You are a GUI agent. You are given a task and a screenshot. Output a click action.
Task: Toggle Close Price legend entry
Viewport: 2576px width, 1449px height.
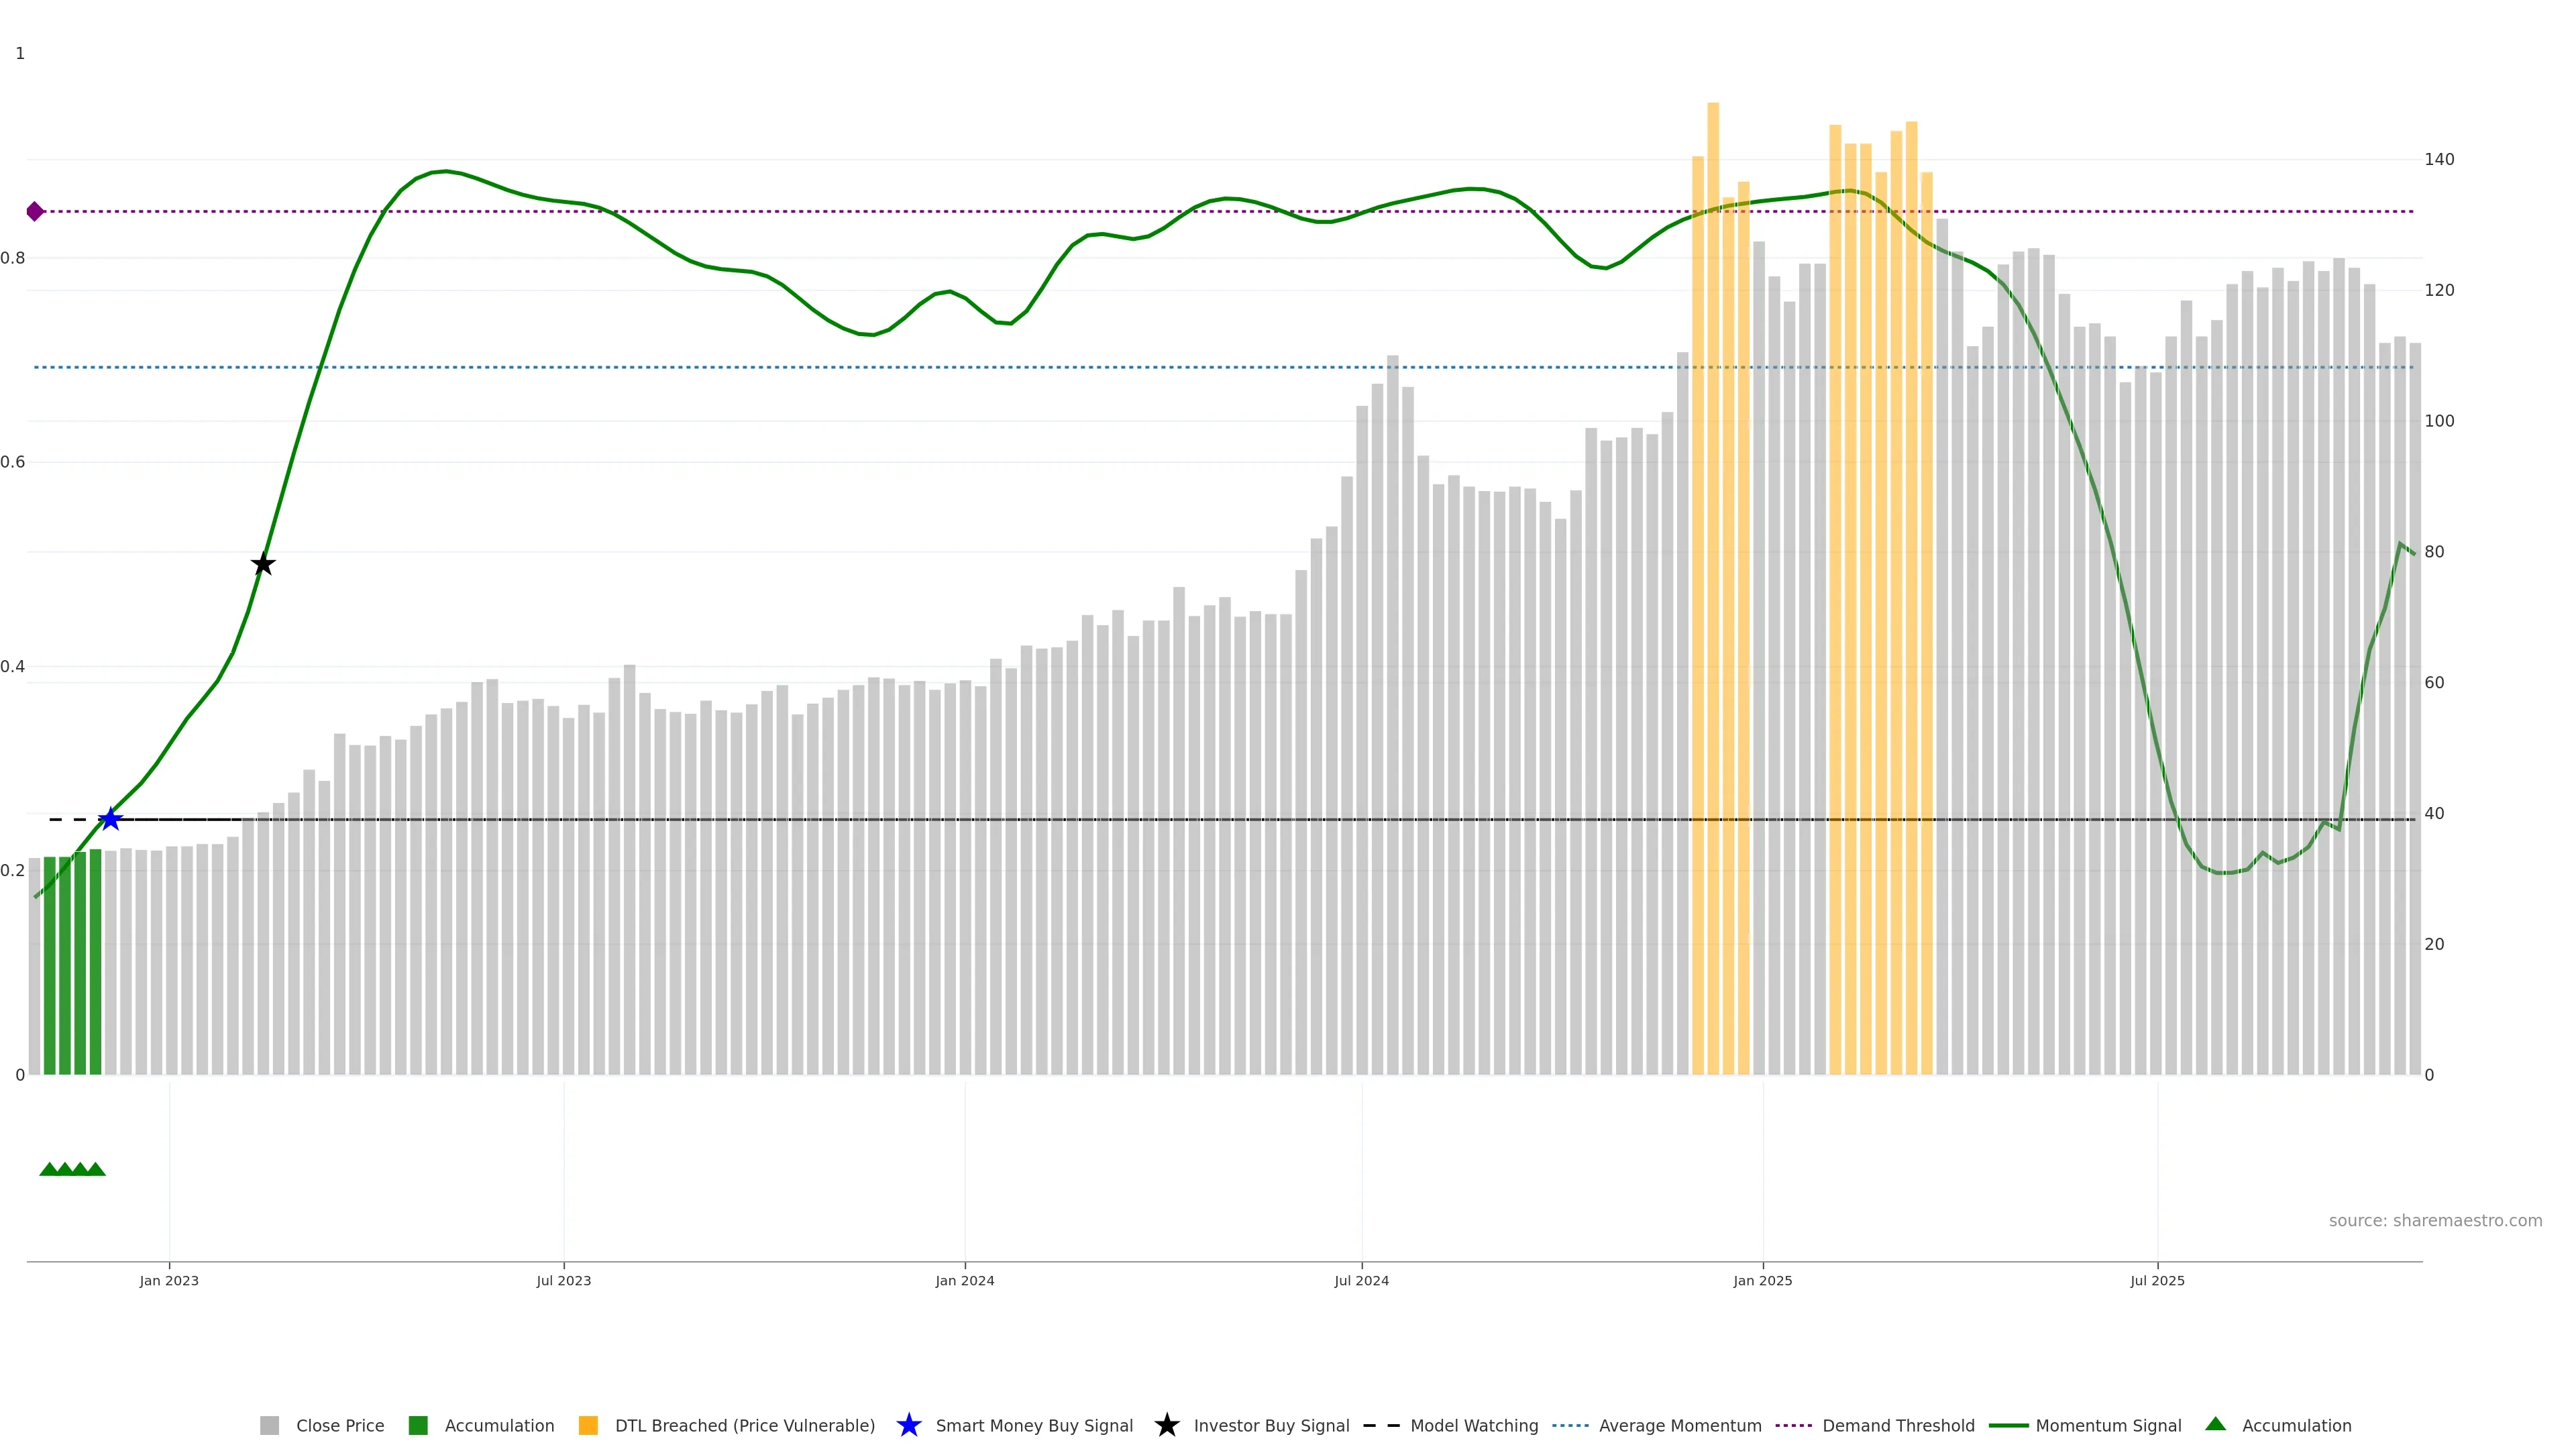pos(340,1425)
